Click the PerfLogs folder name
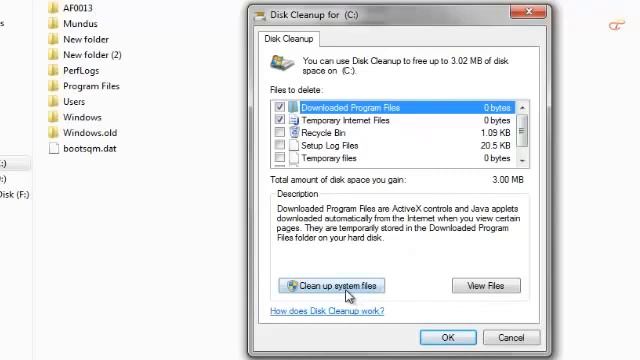640x360 pixels. click(x=81, y=71)
